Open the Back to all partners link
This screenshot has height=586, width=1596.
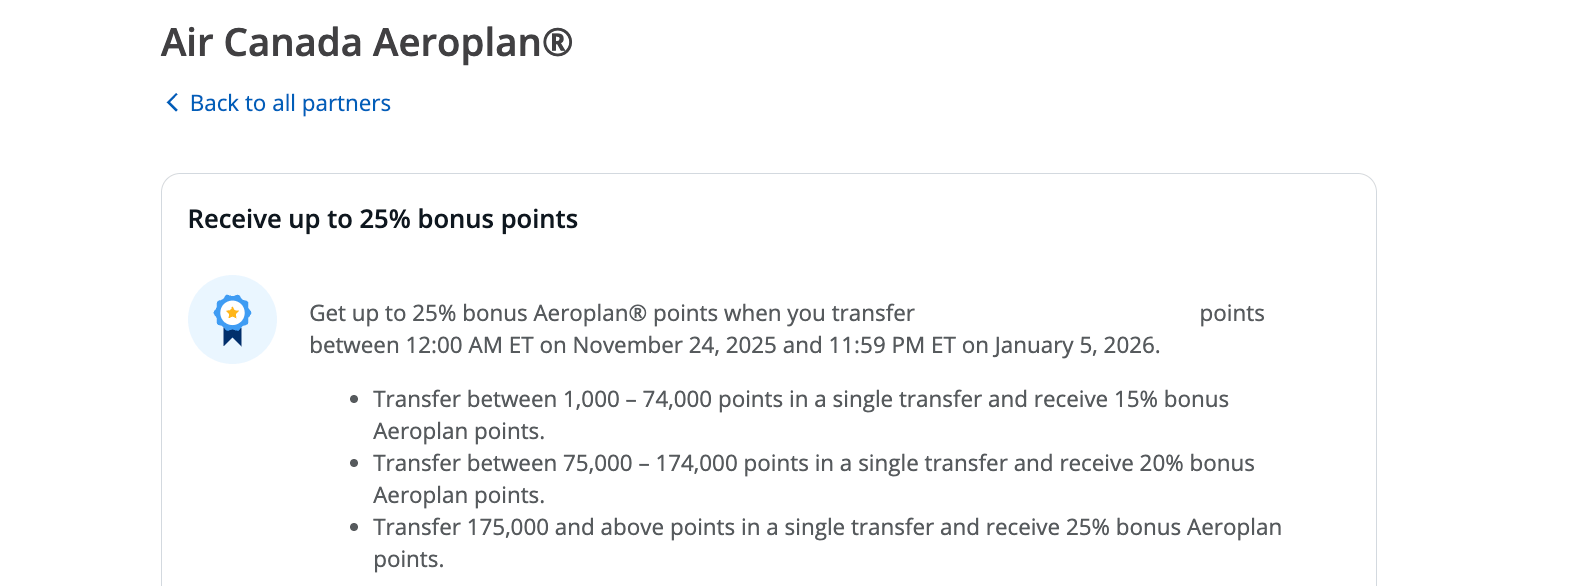click(x=288, y=103)
